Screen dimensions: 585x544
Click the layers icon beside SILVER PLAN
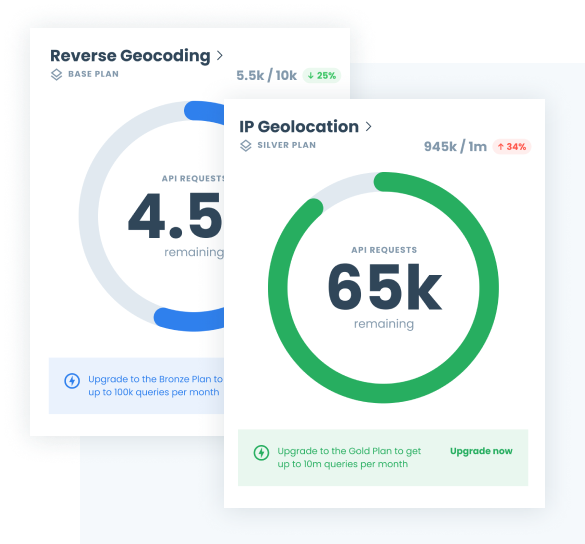(245, 146)
